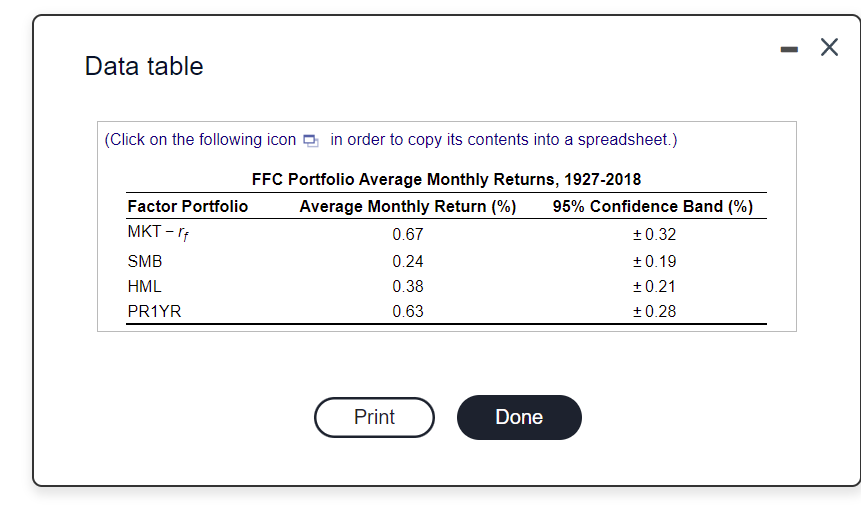Select the Data table heading
This screenshot has width=861, height=508.
144,66
